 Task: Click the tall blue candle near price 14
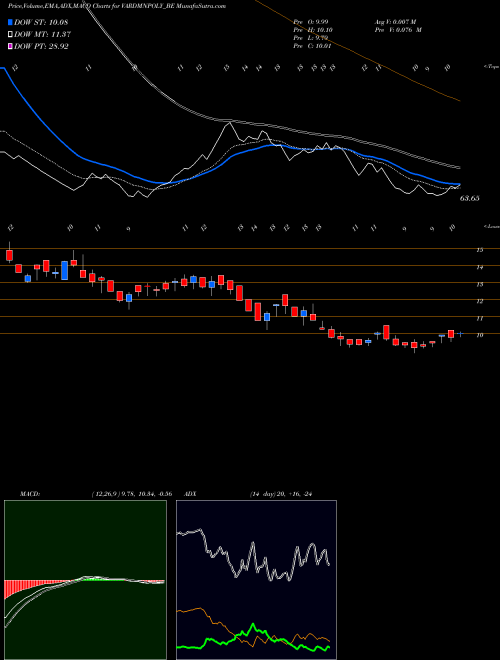point(64,270)
